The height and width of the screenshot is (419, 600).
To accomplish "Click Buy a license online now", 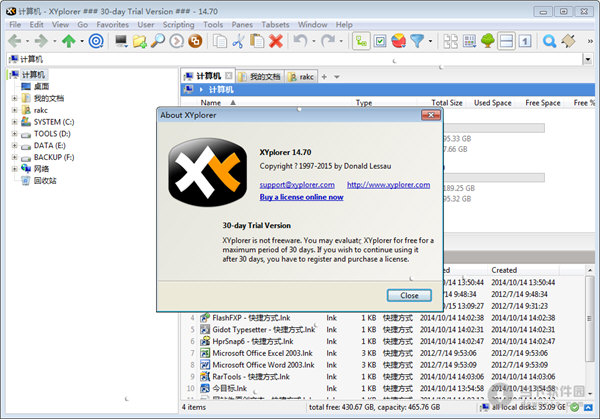I will [x=302, y=197].
